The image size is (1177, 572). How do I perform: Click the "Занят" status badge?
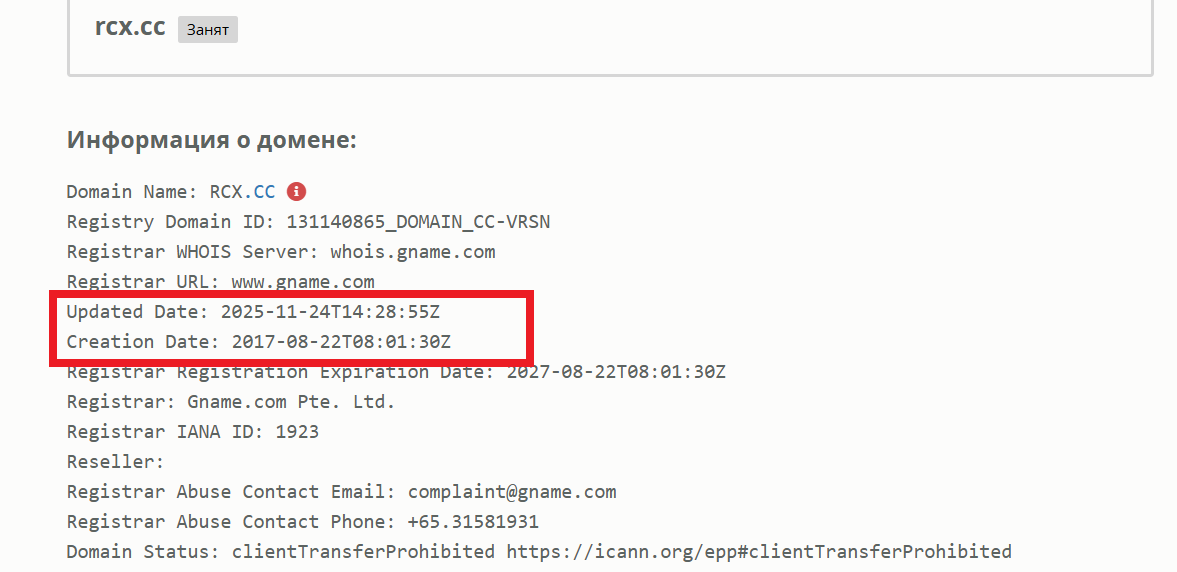pos(208,29)
